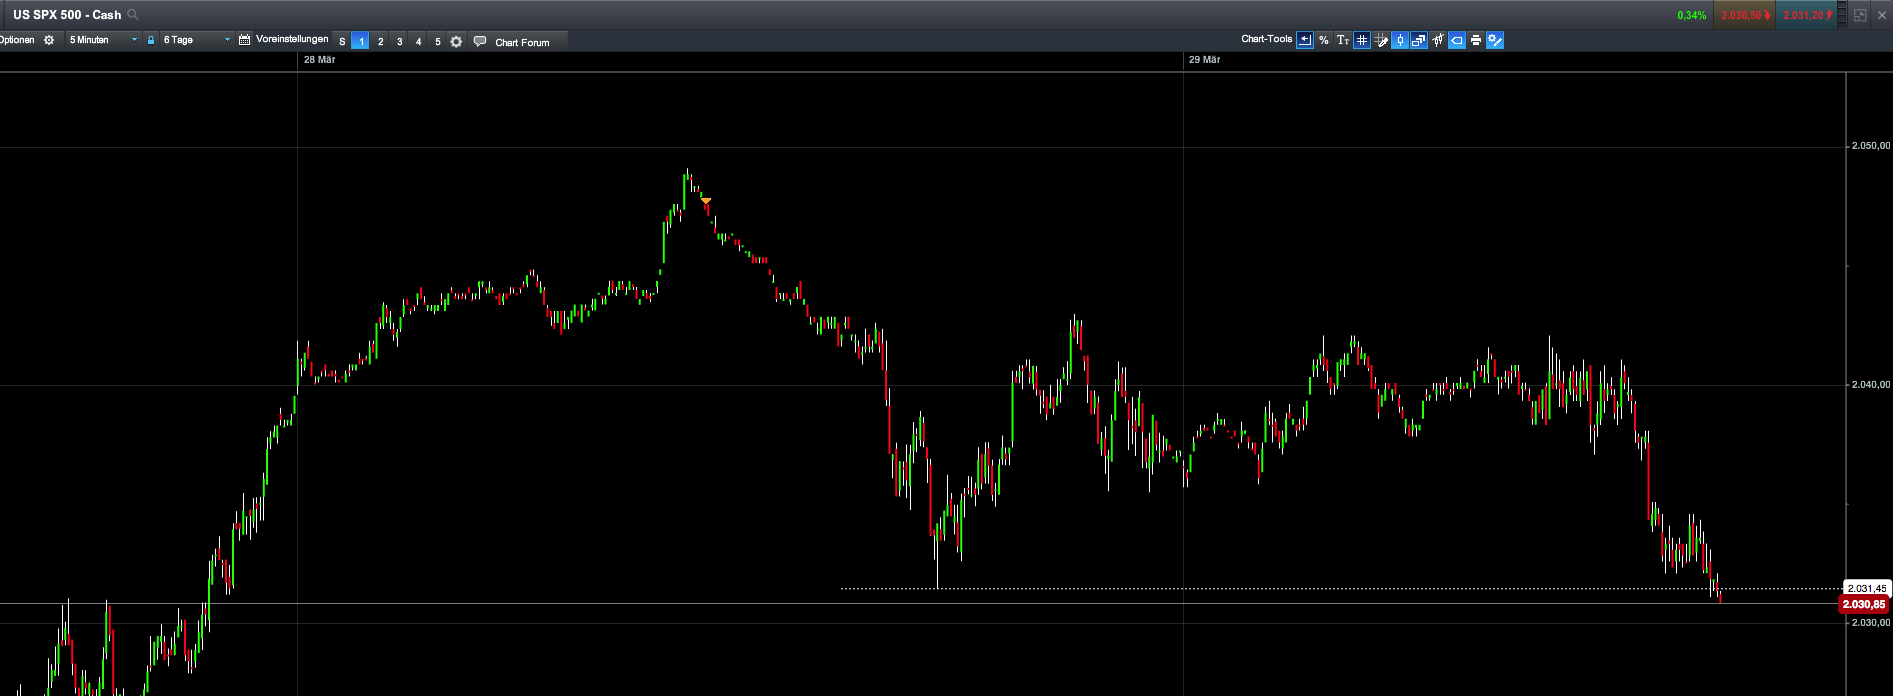1893x696 pixels.
Task: Click the US SPX 500 - Cash title
Action: coord(67,15)
